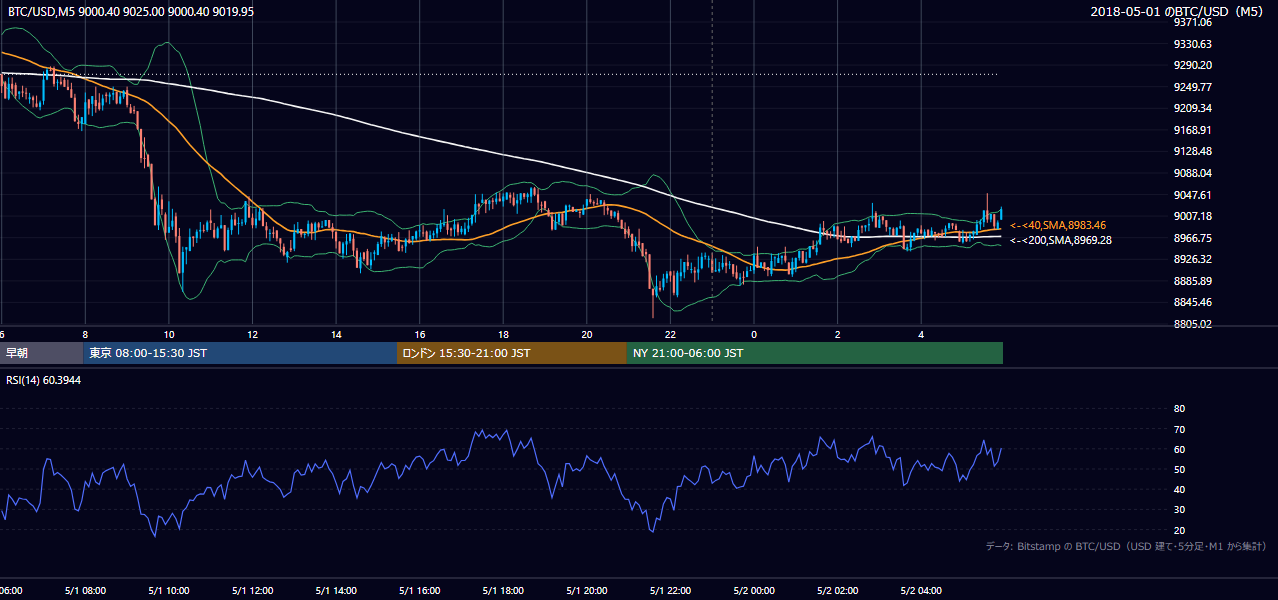This screenshot has height=600, width=1278.
Task: Click the 5/1 12:00 date label
Action: point(253,591)
